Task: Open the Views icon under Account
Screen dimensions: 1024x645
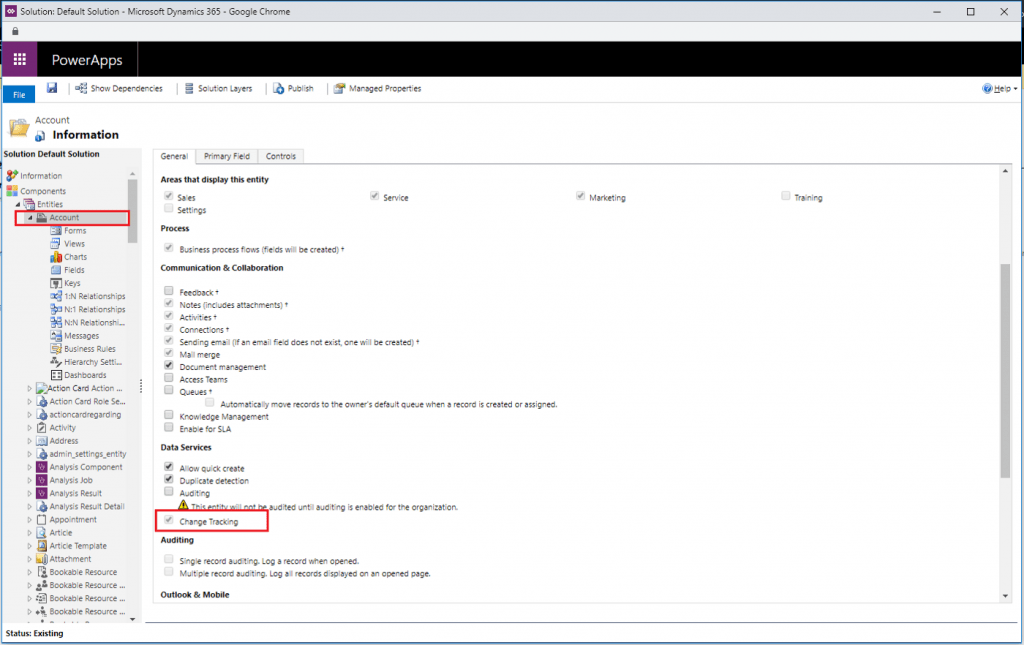Action: point(56,244)
